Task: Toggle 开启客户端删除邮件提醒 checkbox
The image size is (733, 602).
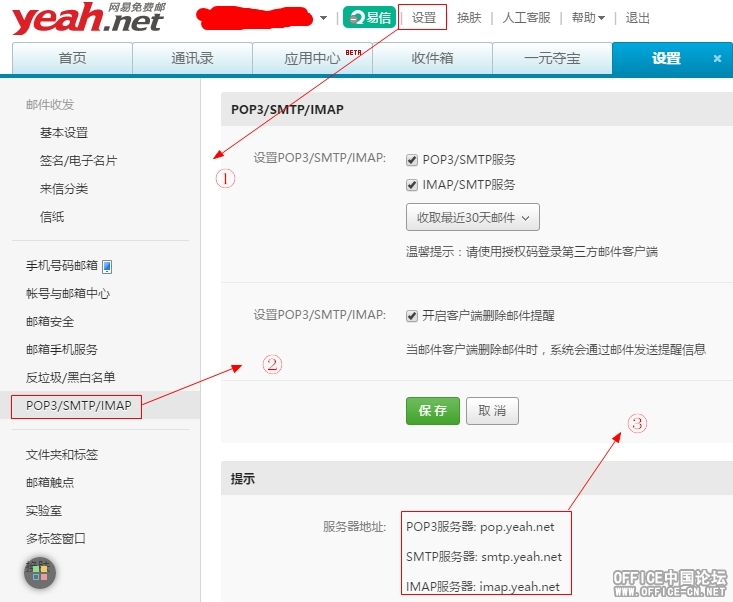Action: coord(412,316)
